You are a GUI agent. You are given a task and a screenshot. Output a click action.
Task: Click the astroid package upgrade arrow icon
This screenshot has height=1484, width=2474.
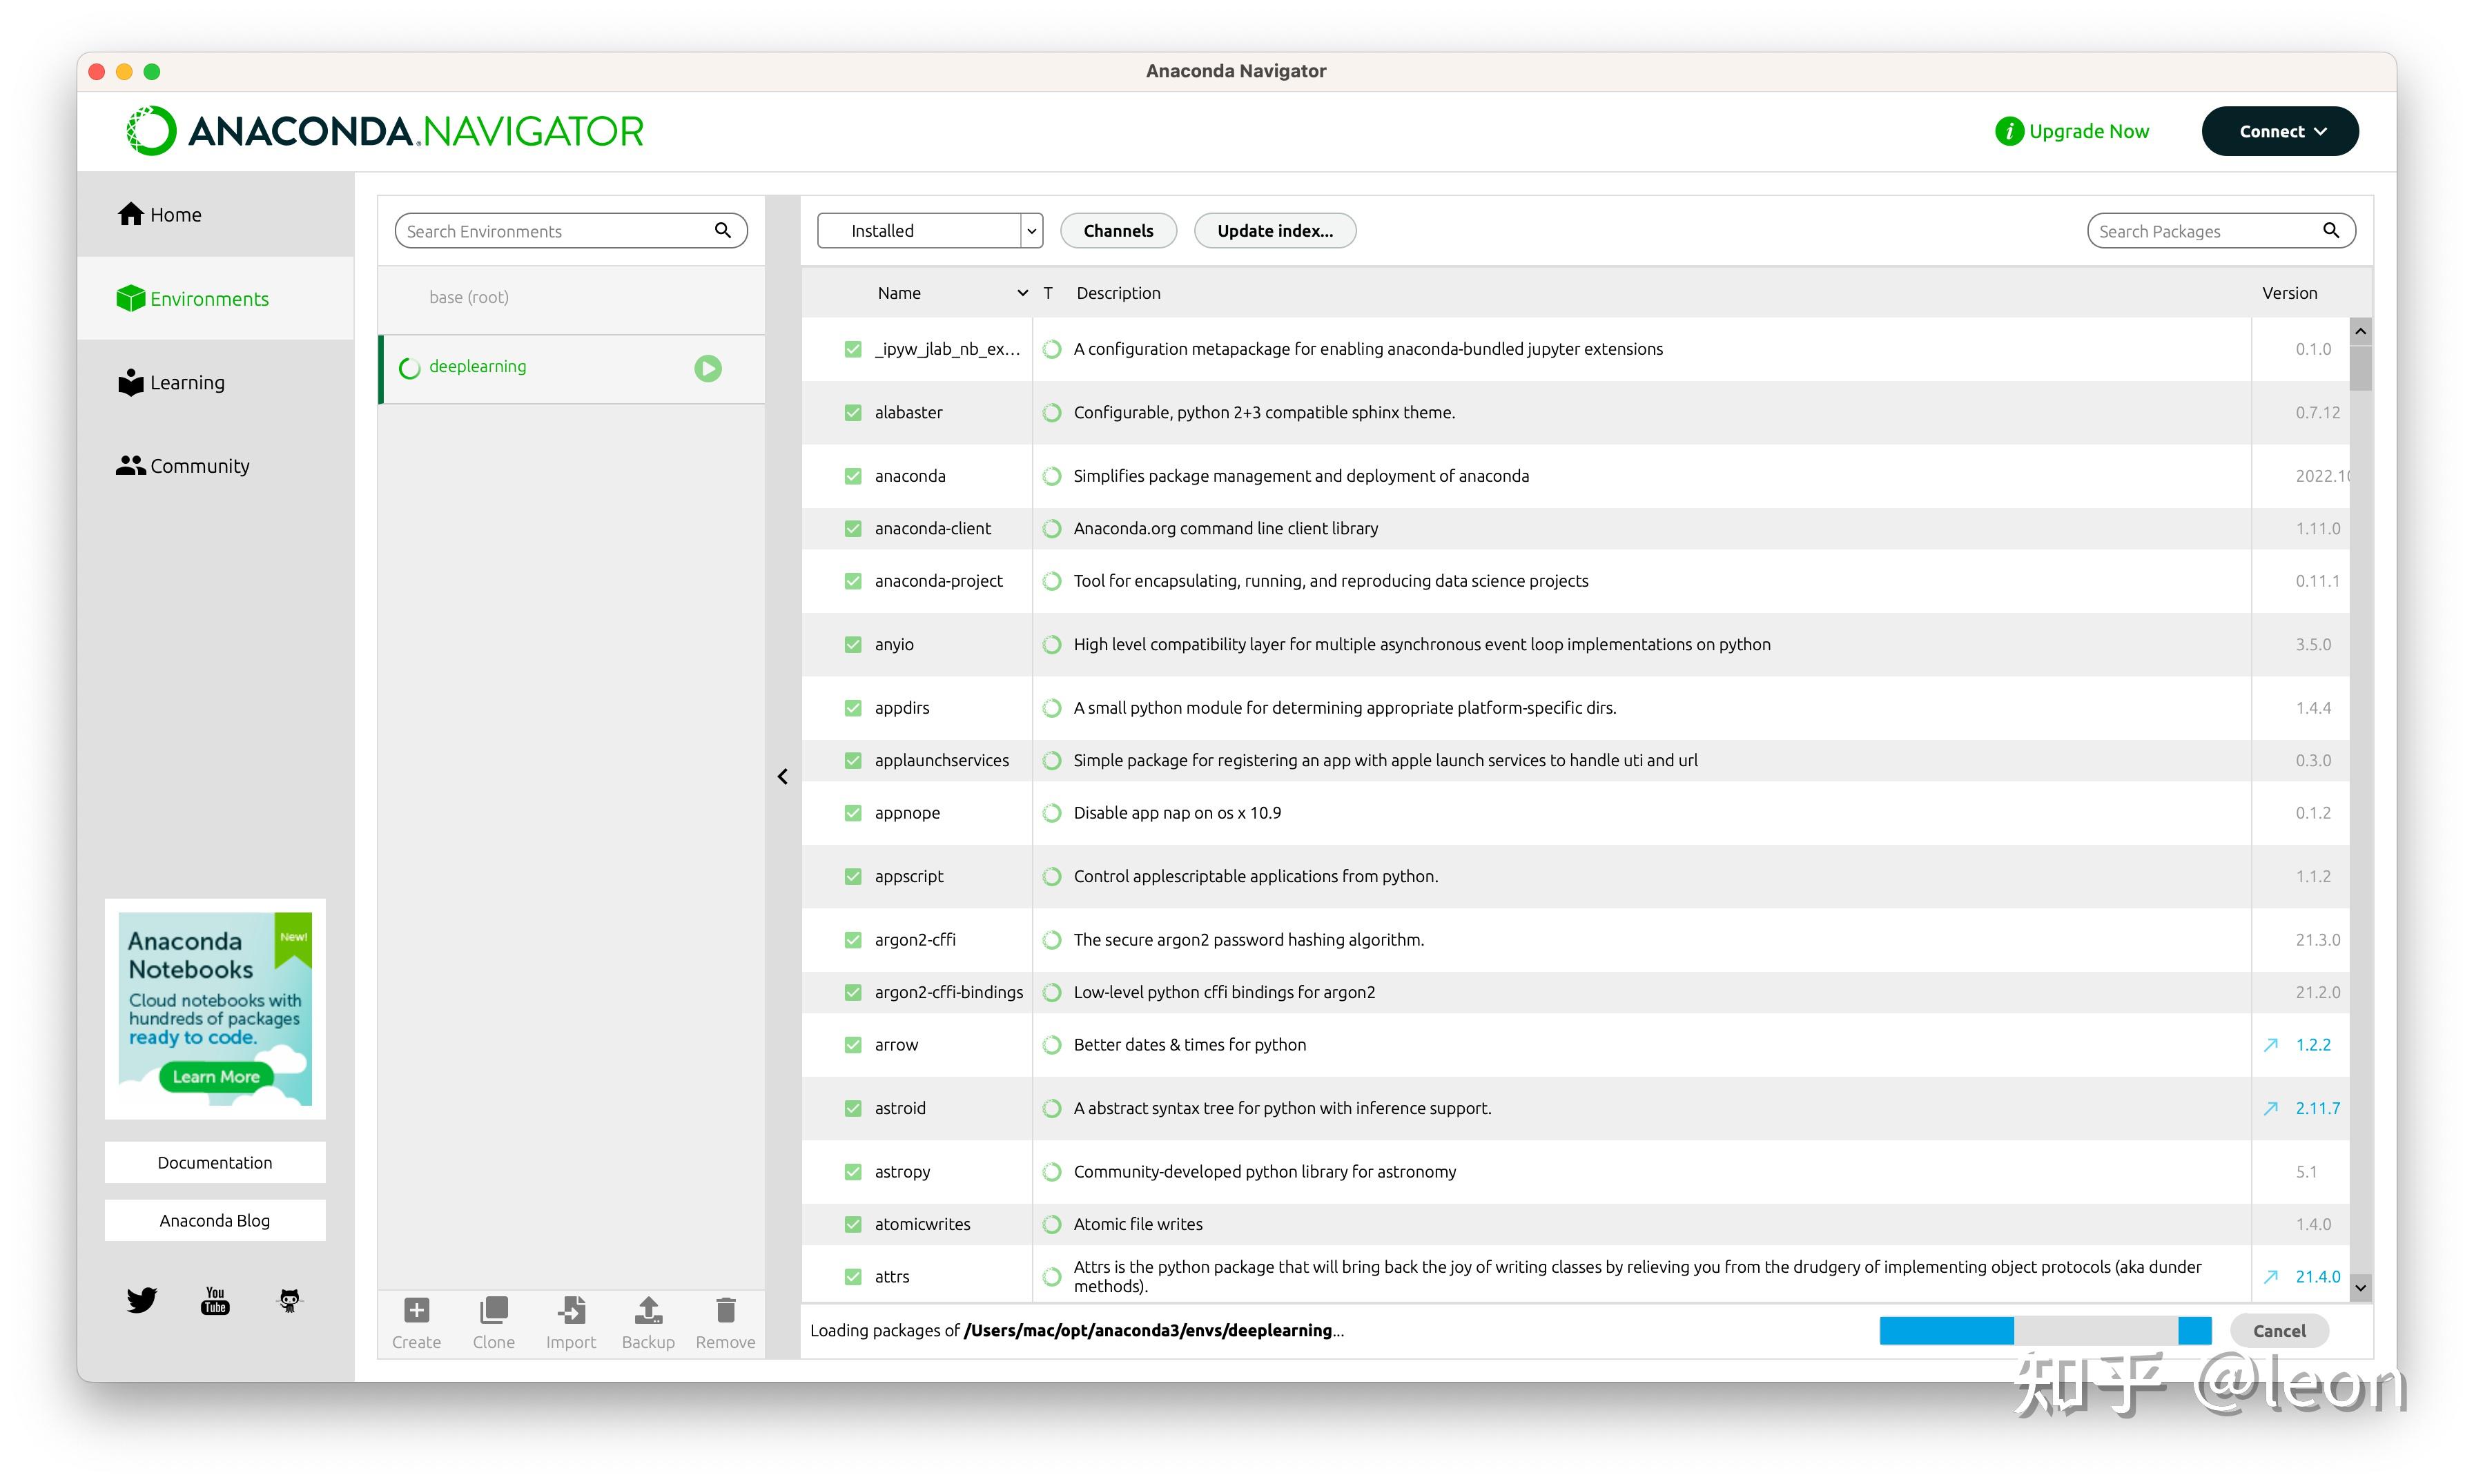click(2271, 1108)
